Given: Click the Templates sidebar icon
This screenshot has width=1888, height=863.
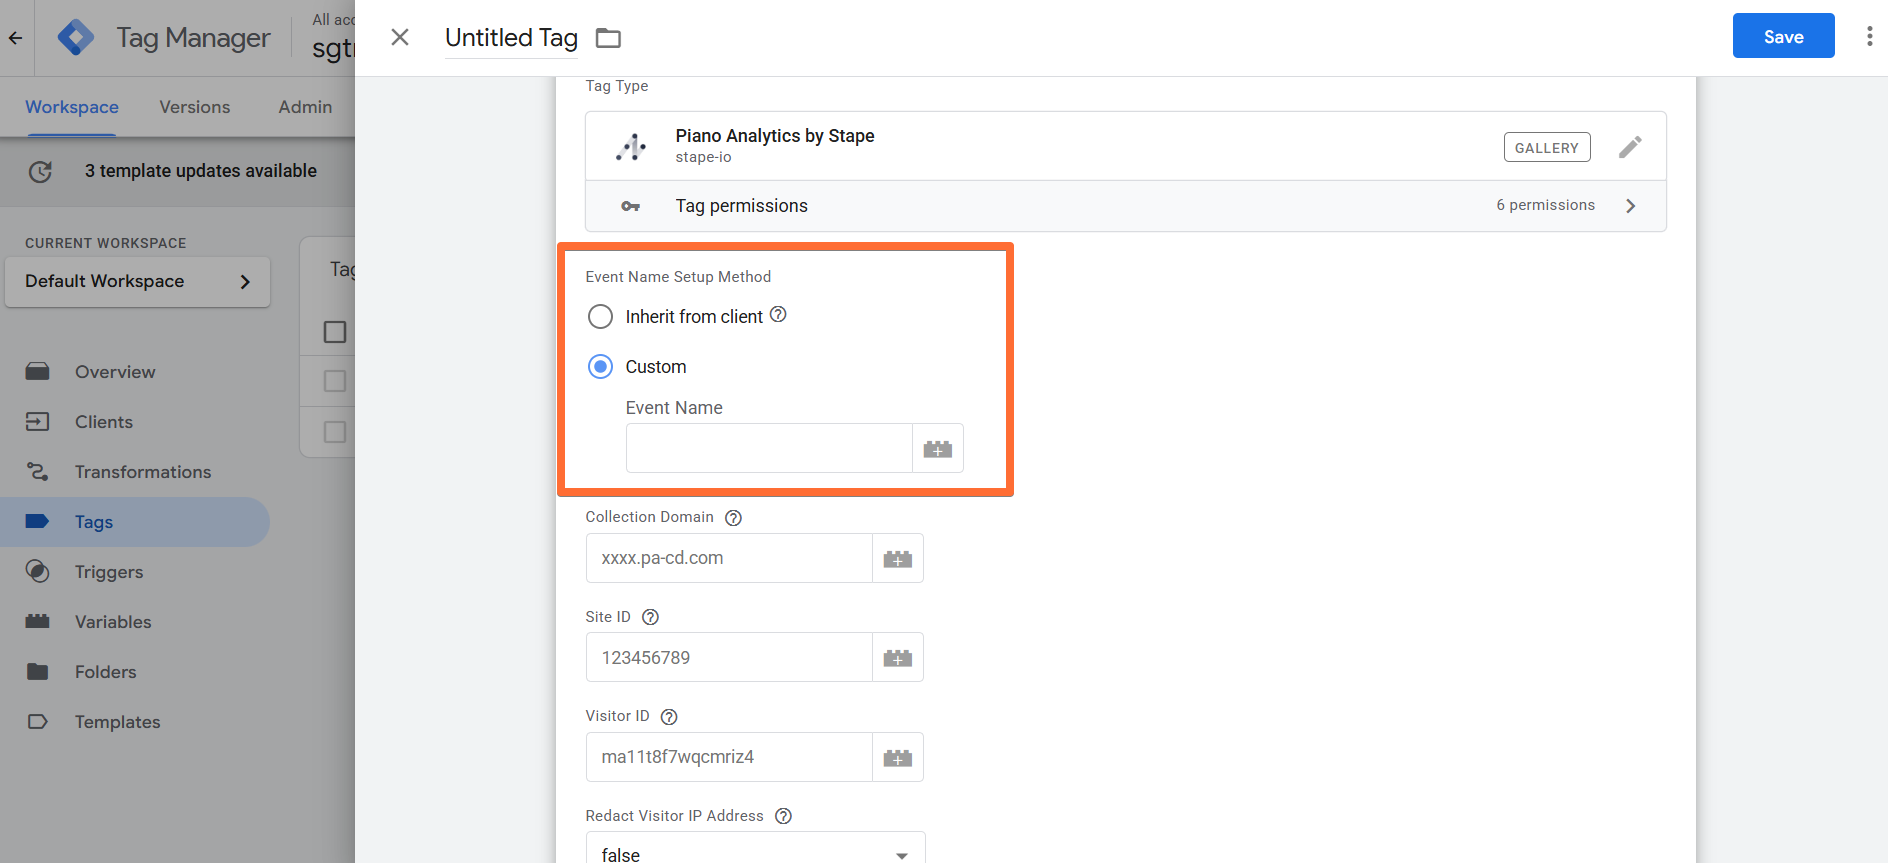Looking at the screenshot, I should click(37, 721).
